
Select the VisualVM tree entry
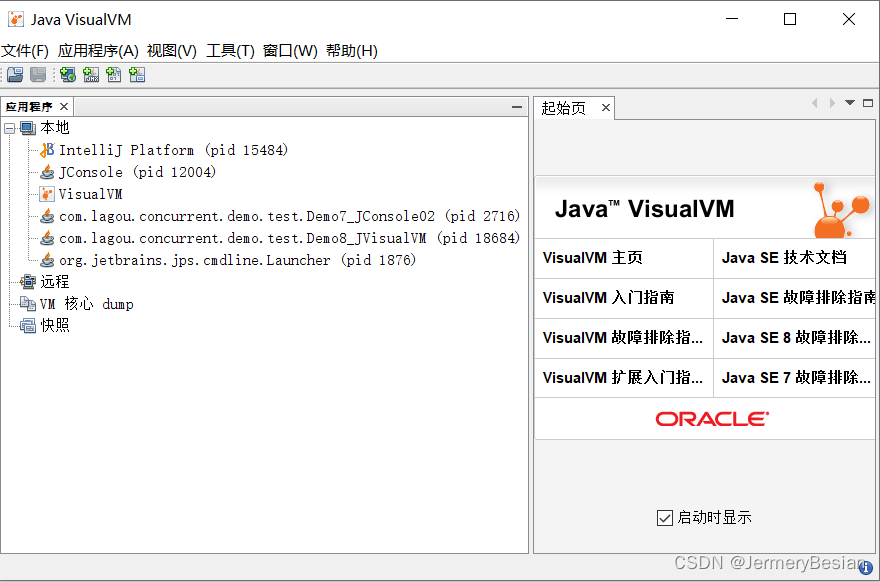point(90,194)
